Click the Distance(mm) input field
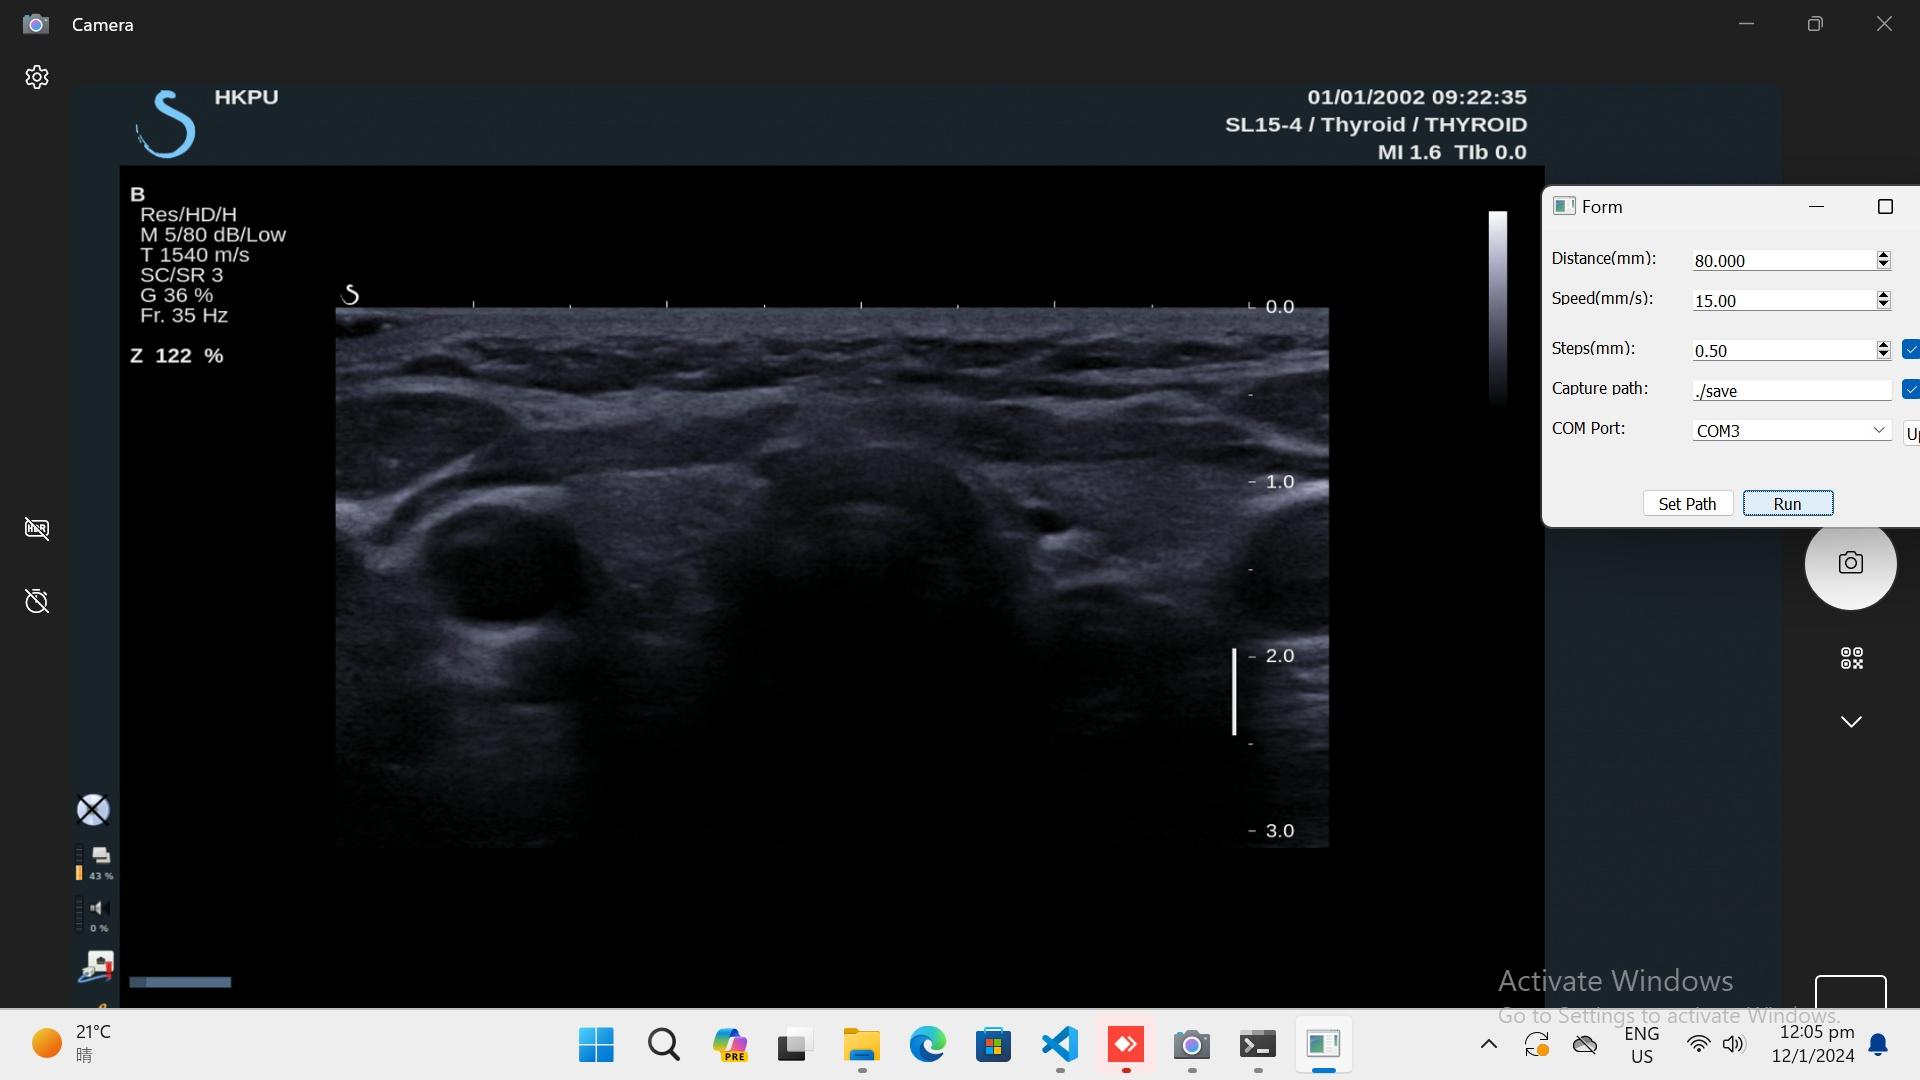1920x1080 pixels. (x=1783, y=260)
